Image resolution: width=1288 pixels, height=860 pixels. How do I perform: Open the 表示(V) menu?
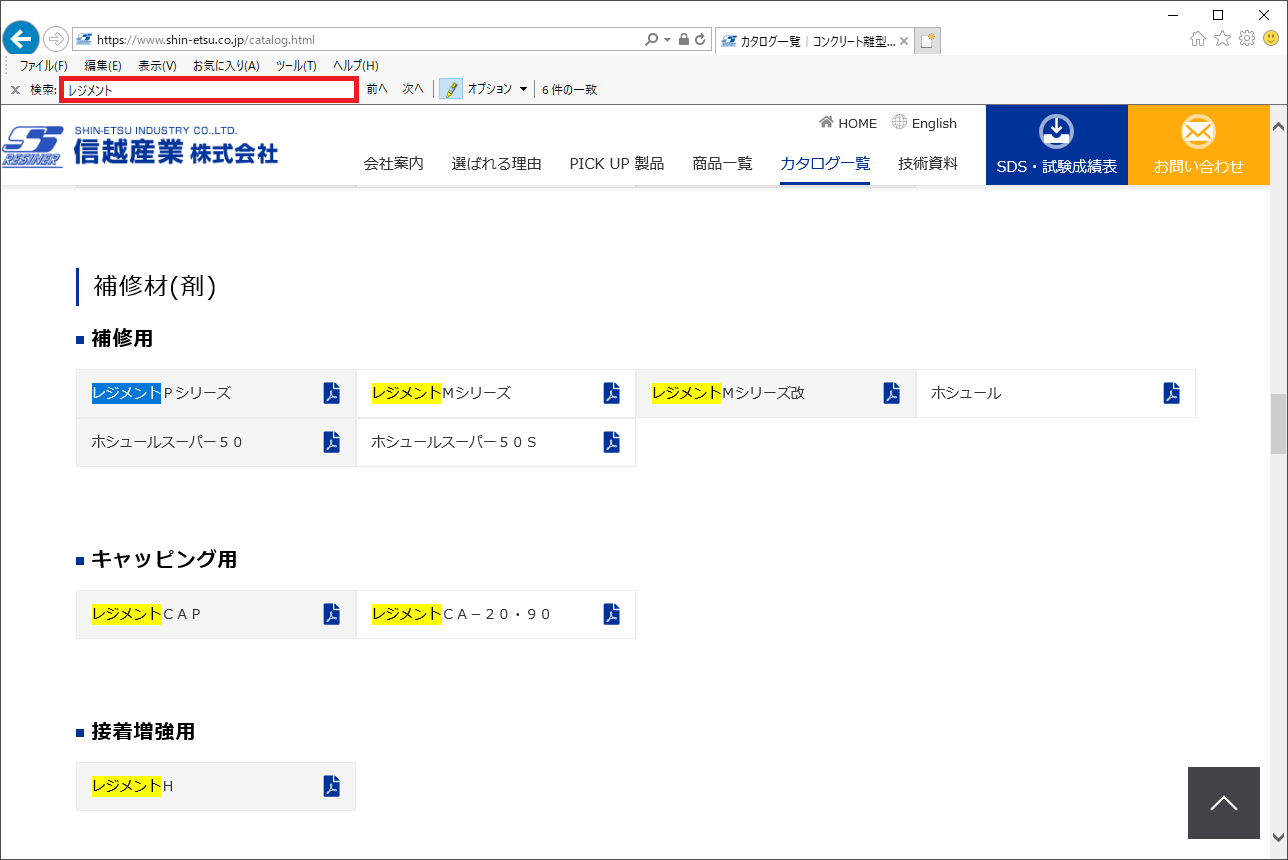[157, 65]
